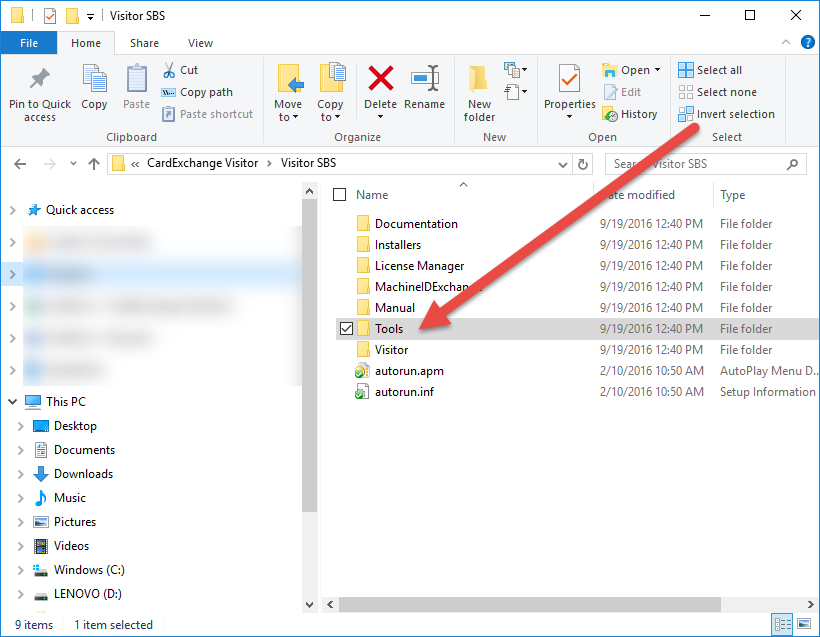Click the New folder quick access toolbar icon

click(72, 16)
